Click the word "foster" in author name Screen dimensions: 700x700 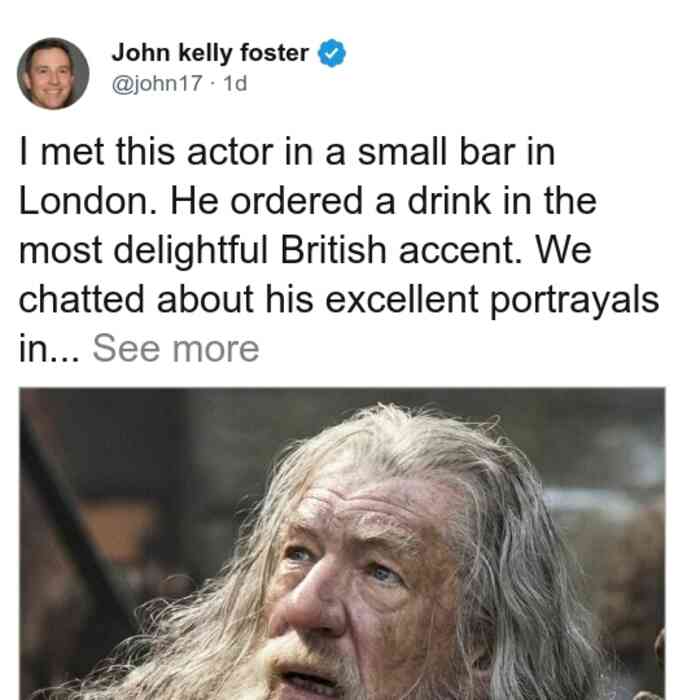tap(274, 53)
